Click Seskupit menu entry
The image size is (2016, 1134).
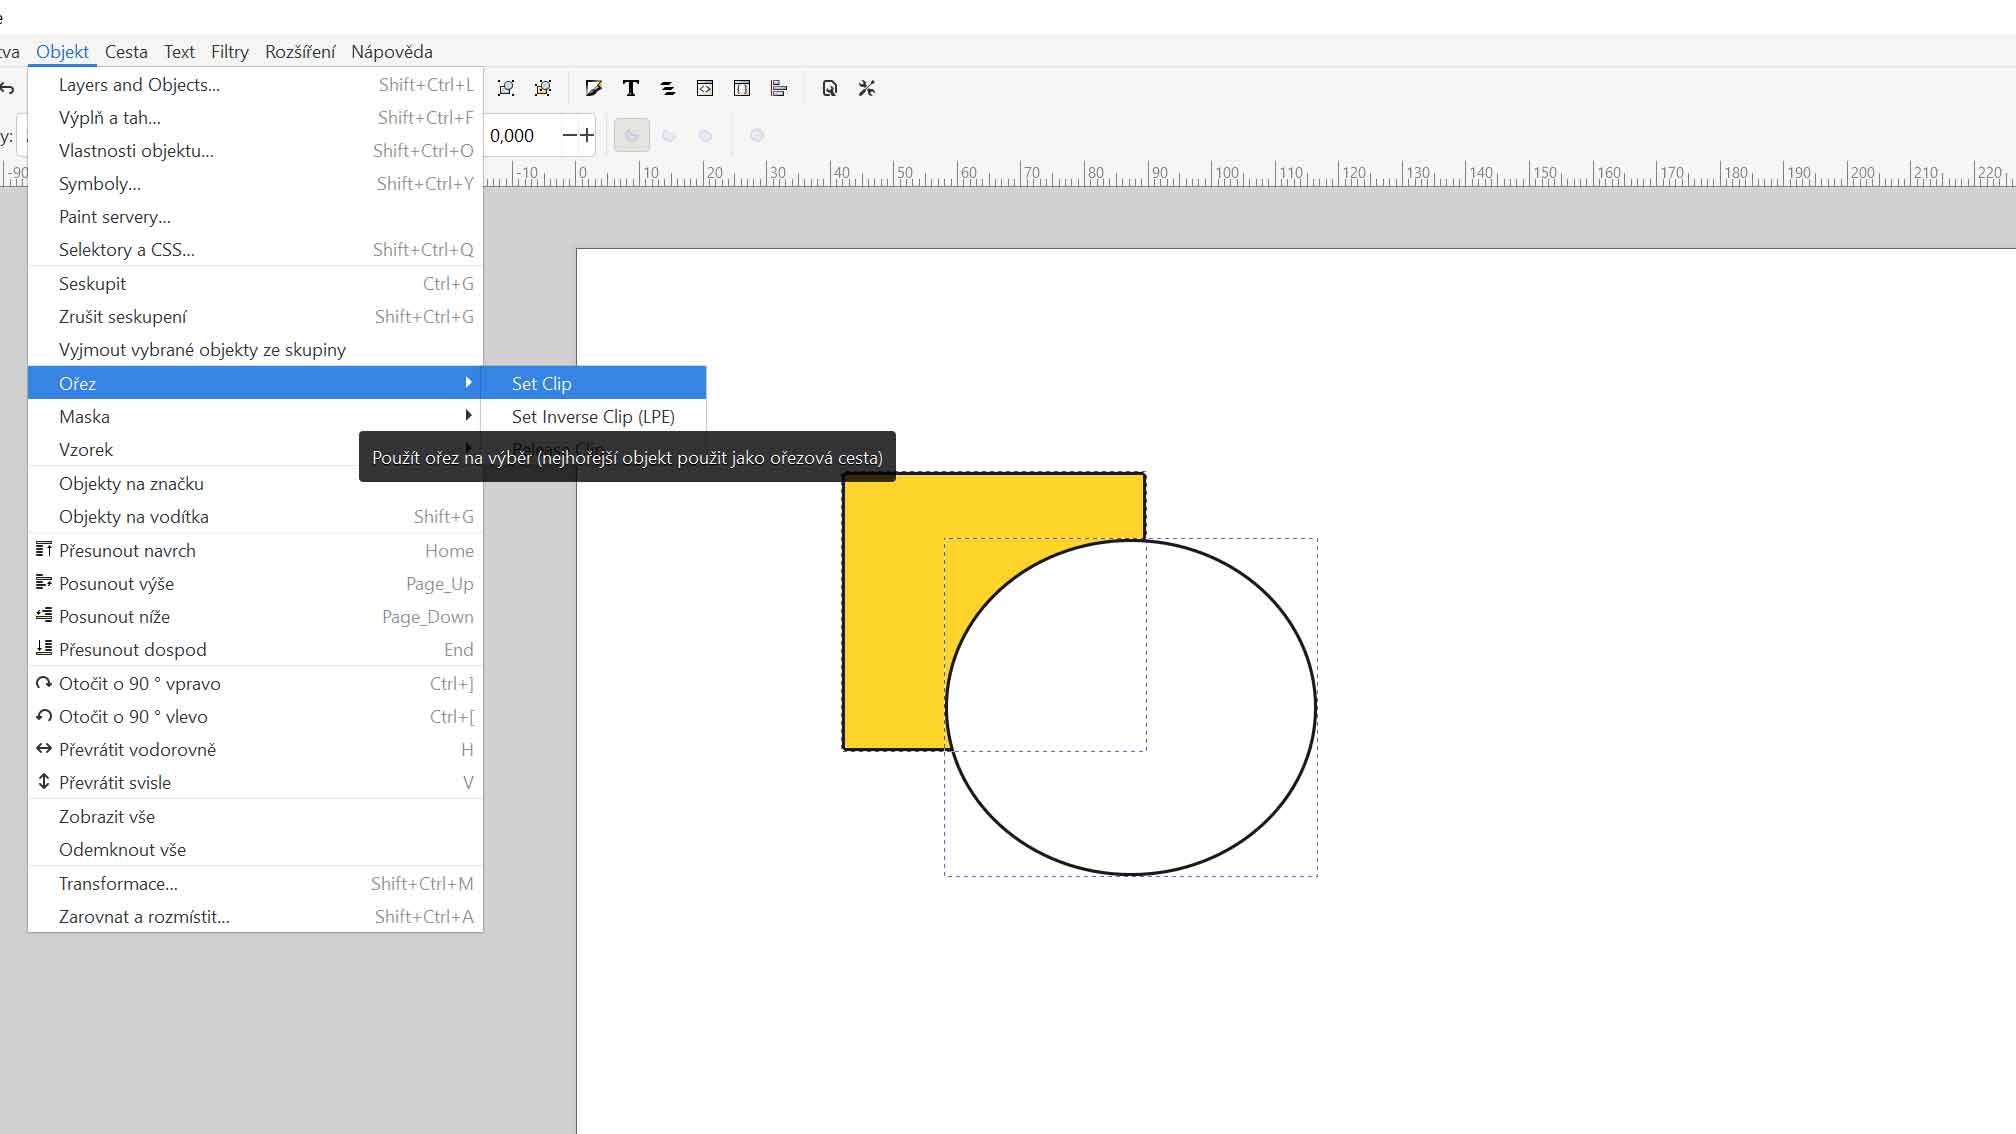pyautogui.click(x=93, y=283)
